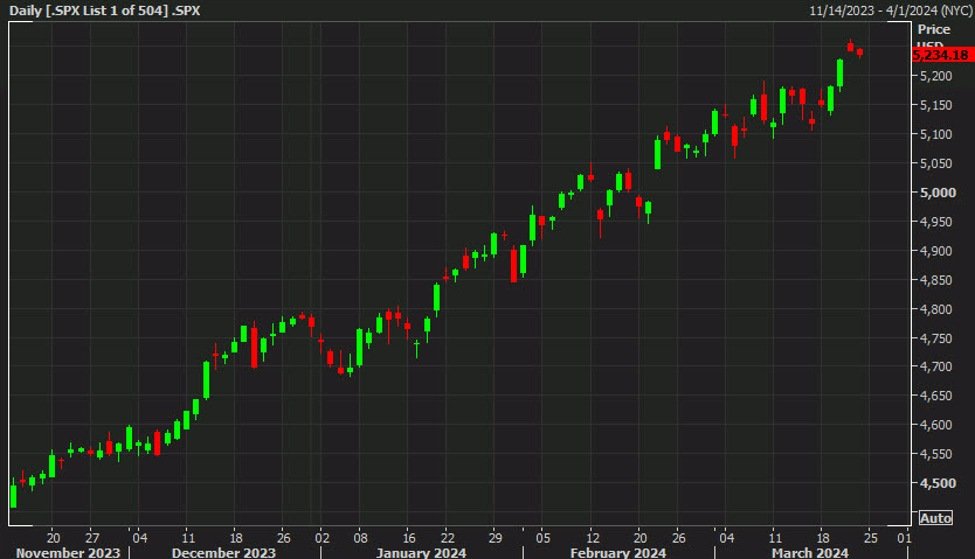This screenshot has width=975, height=559.
Task: Click the 4,500 price axis label
Action: [936, 483]
